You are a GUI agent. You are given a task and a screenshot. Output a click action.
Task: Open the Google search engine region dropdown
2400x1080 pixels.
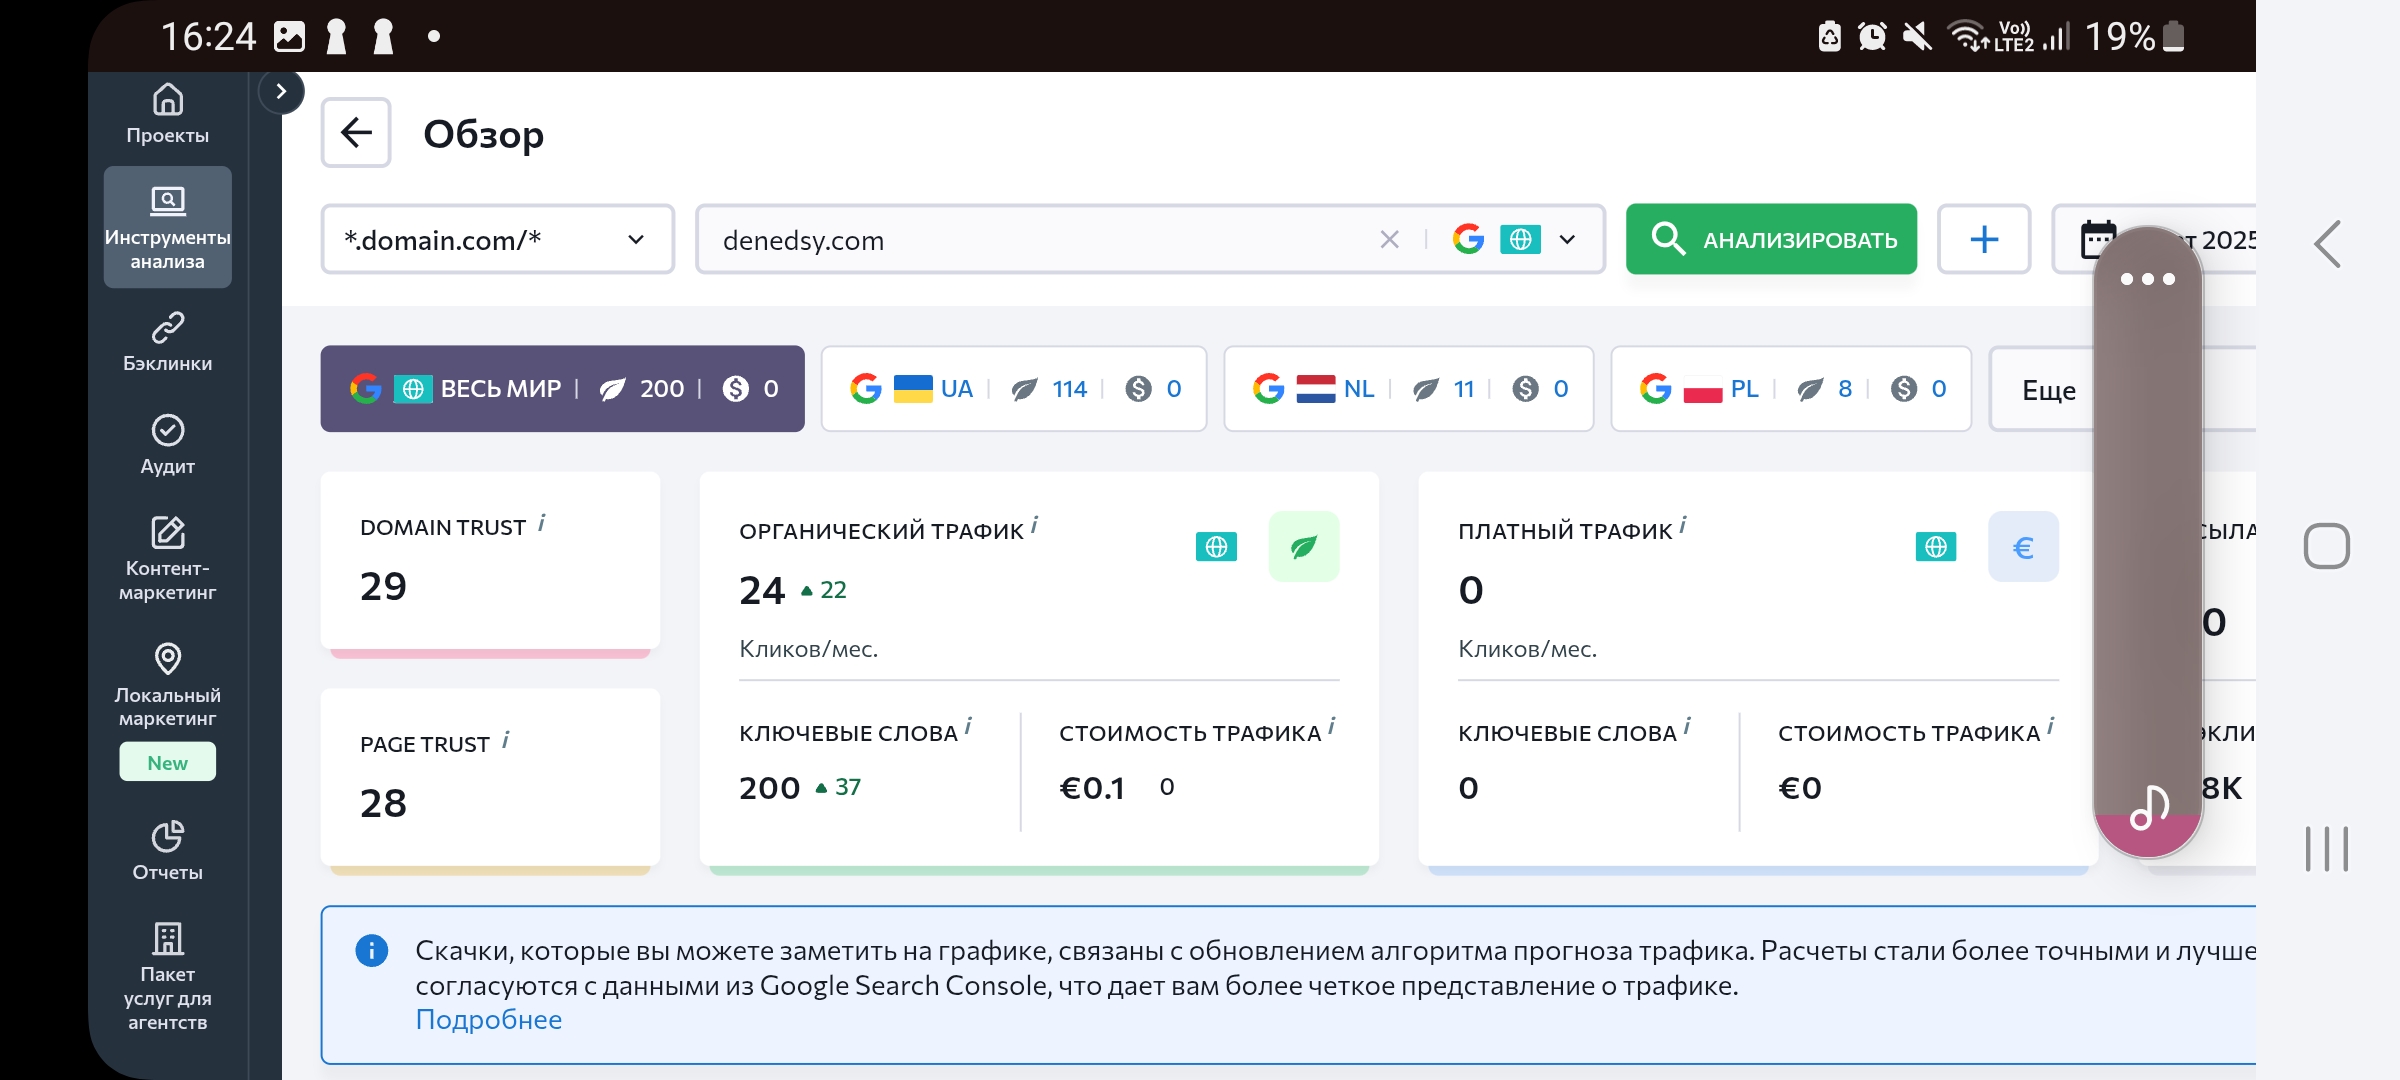click(1566, 240)
